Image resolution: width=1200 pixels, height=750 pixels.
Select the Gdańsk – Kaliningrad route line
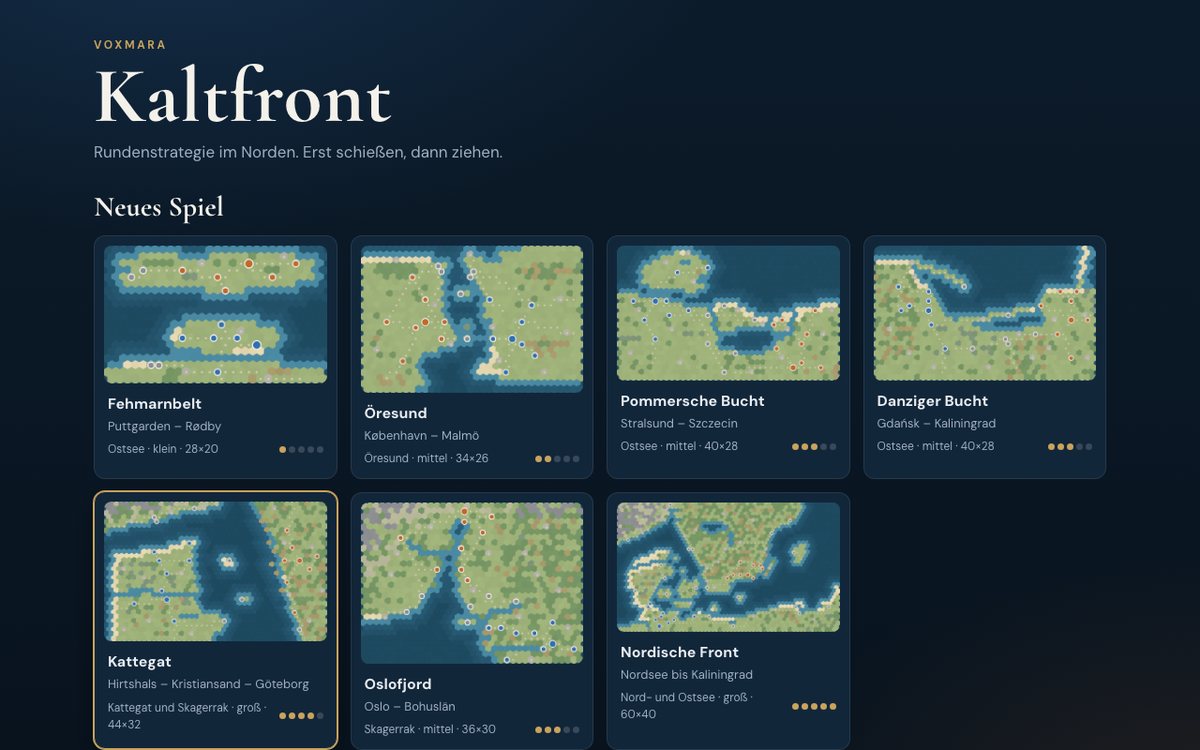click(x=936, y=424)
